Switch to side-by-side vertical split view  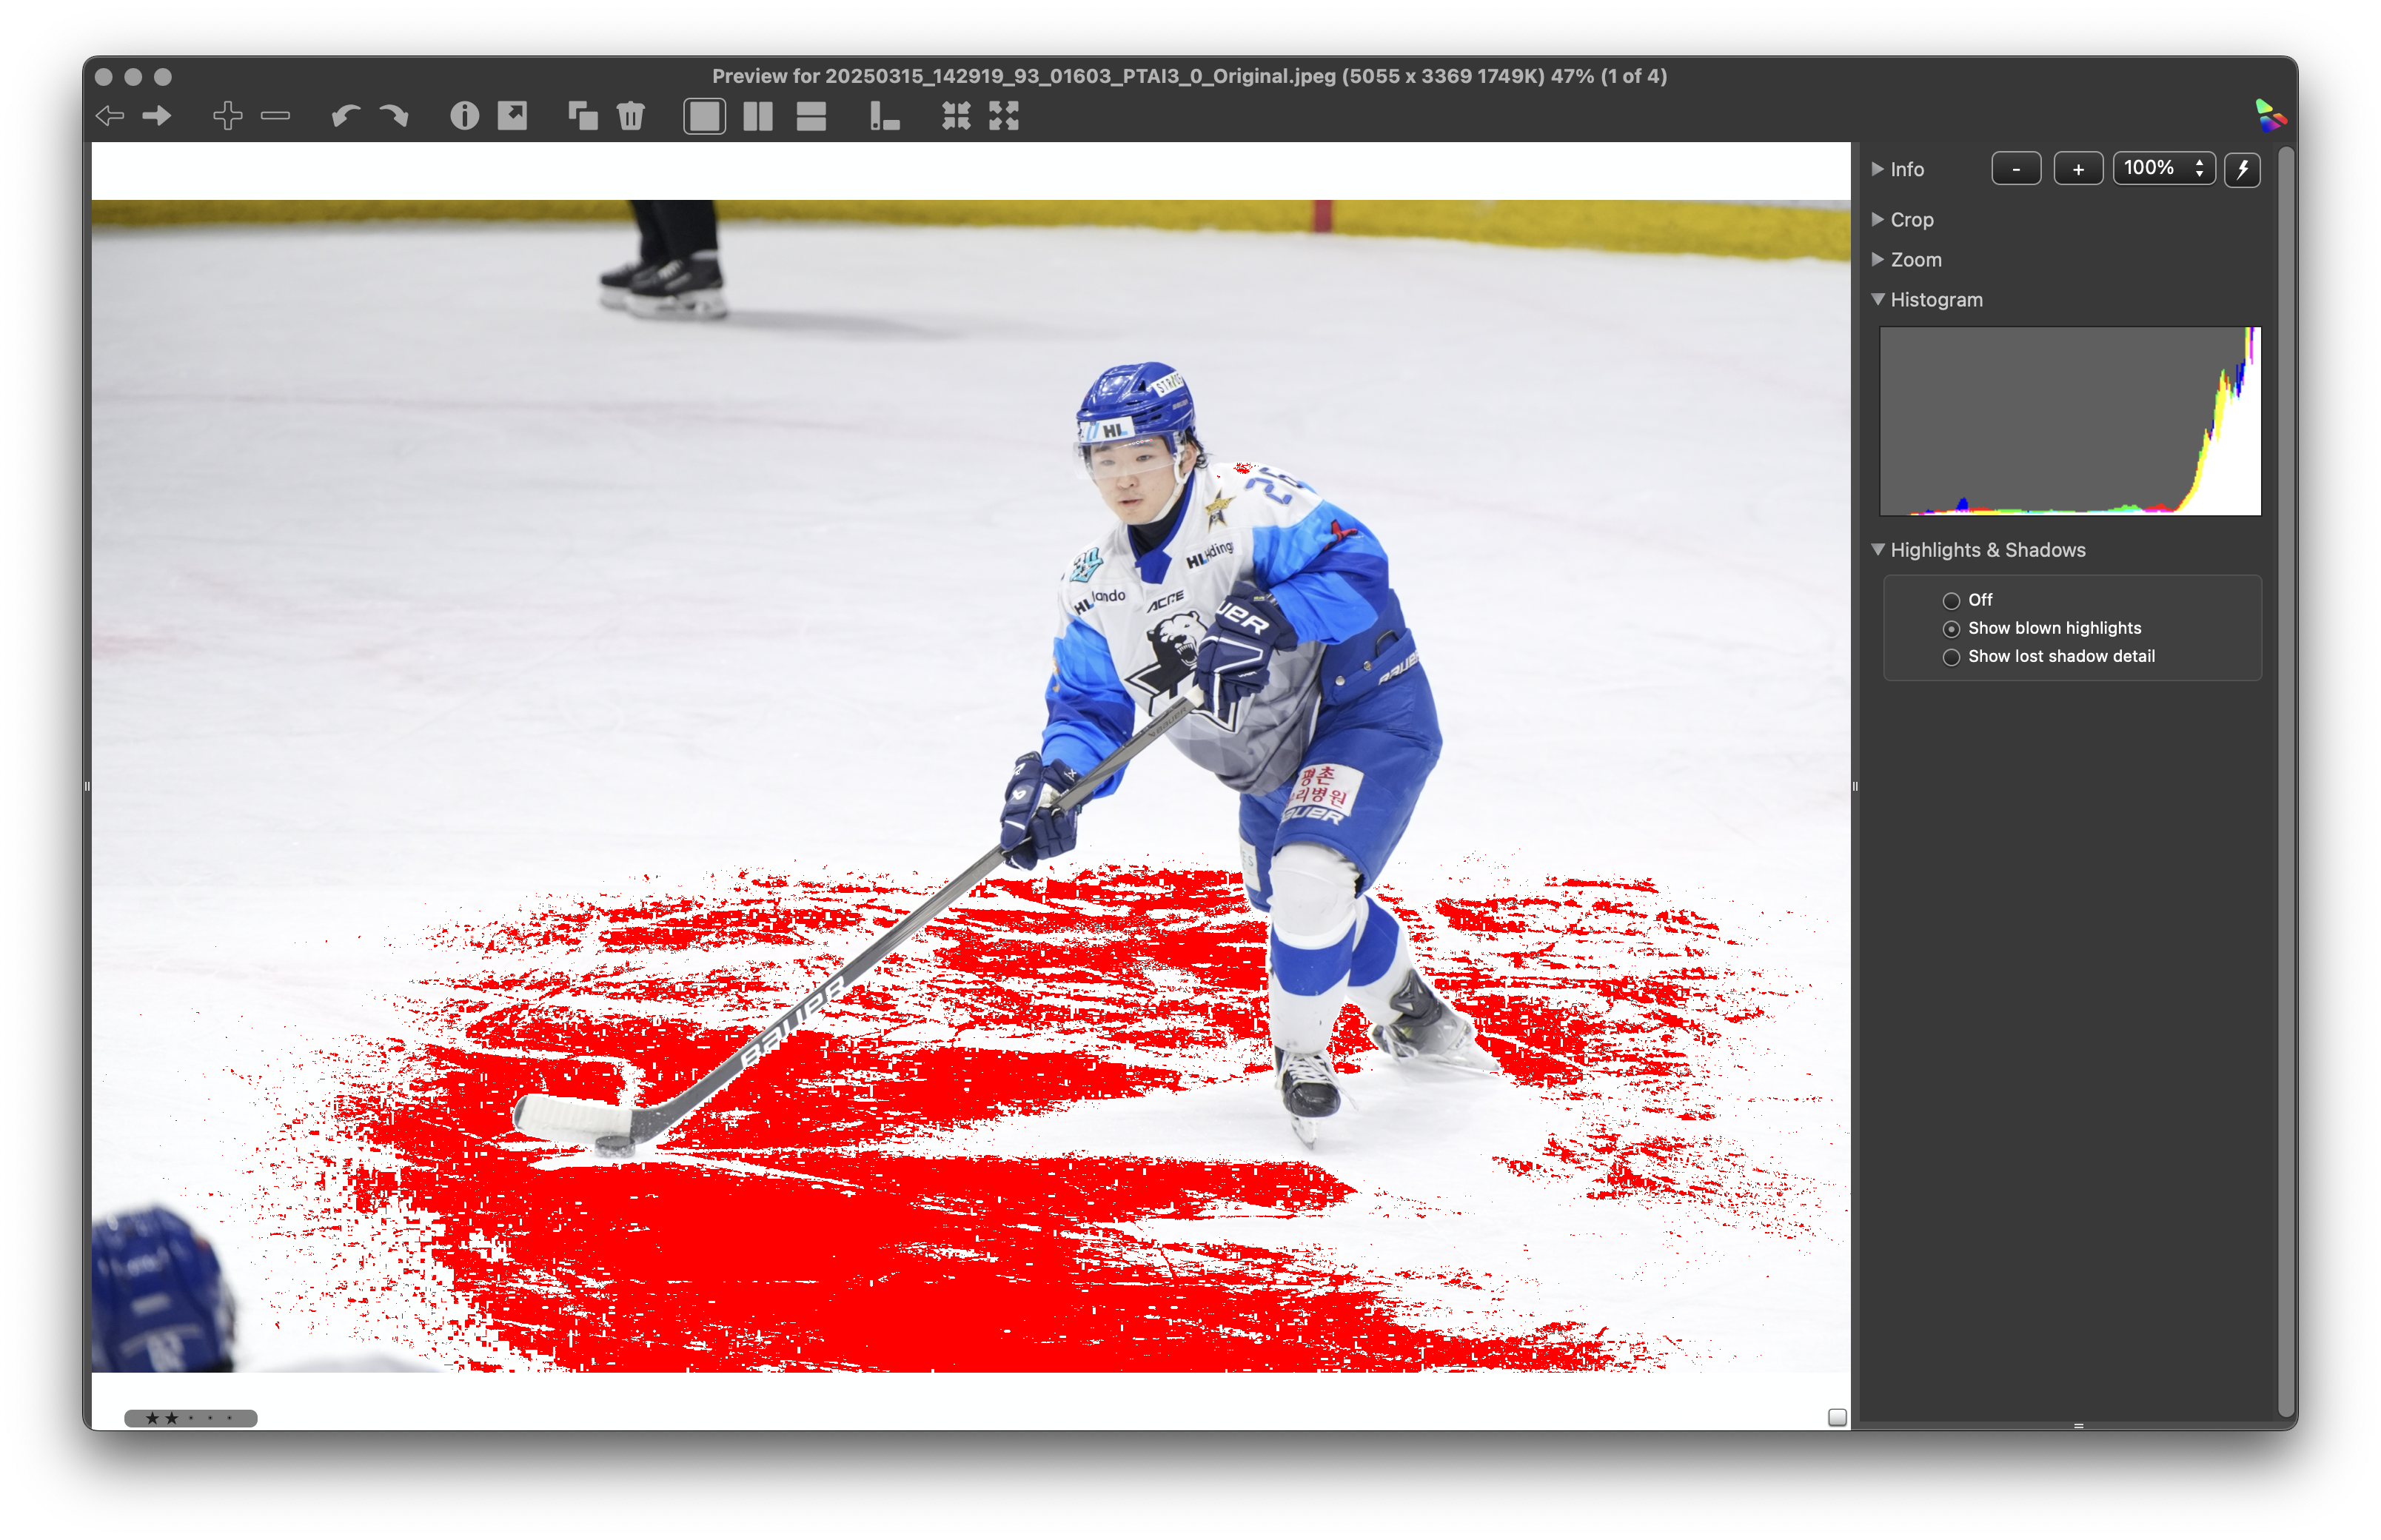(758, 116)
